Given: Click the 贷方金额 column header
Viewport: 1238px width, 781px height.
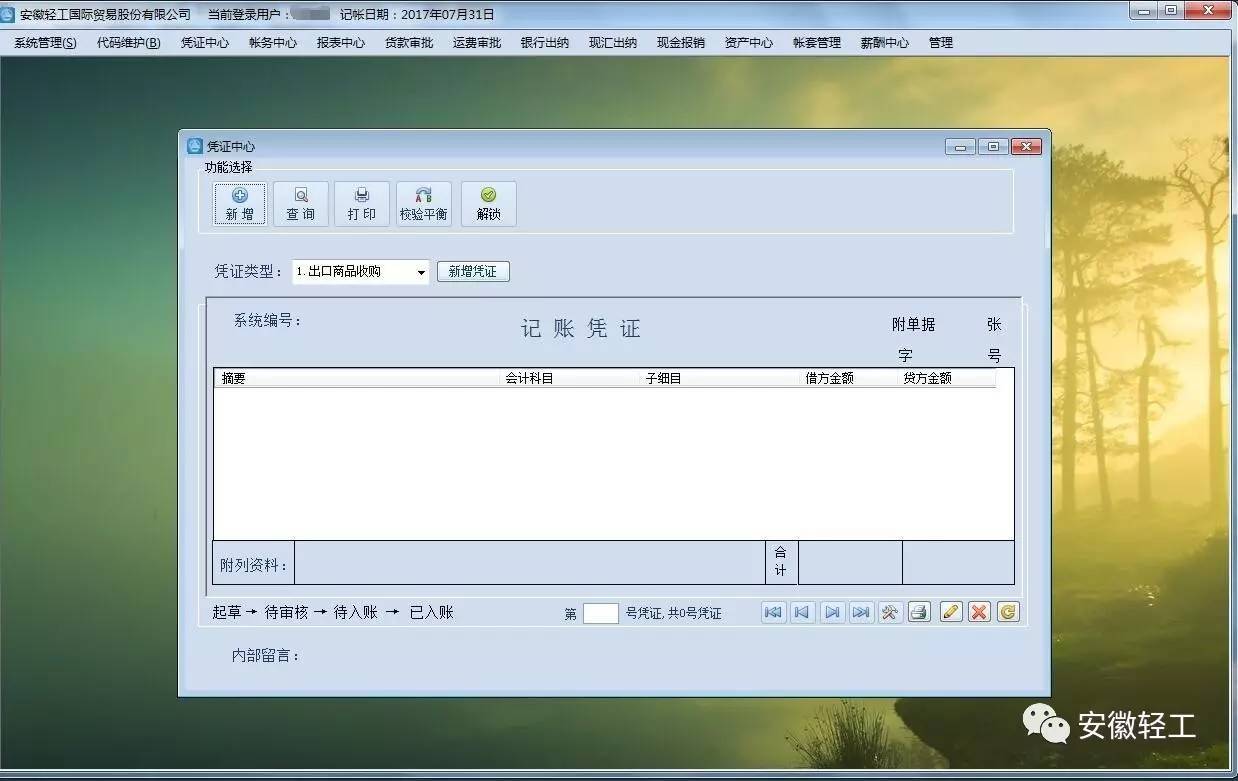Looking at the screenshot, I should [x=947, y=378].
